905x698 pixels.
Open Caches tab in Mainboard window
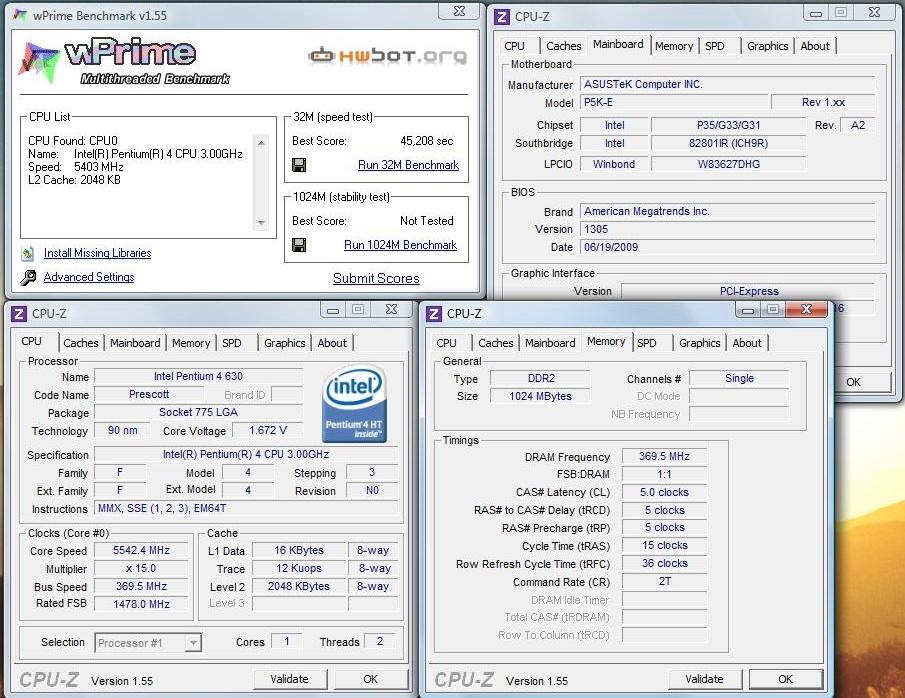pos(564,46)
